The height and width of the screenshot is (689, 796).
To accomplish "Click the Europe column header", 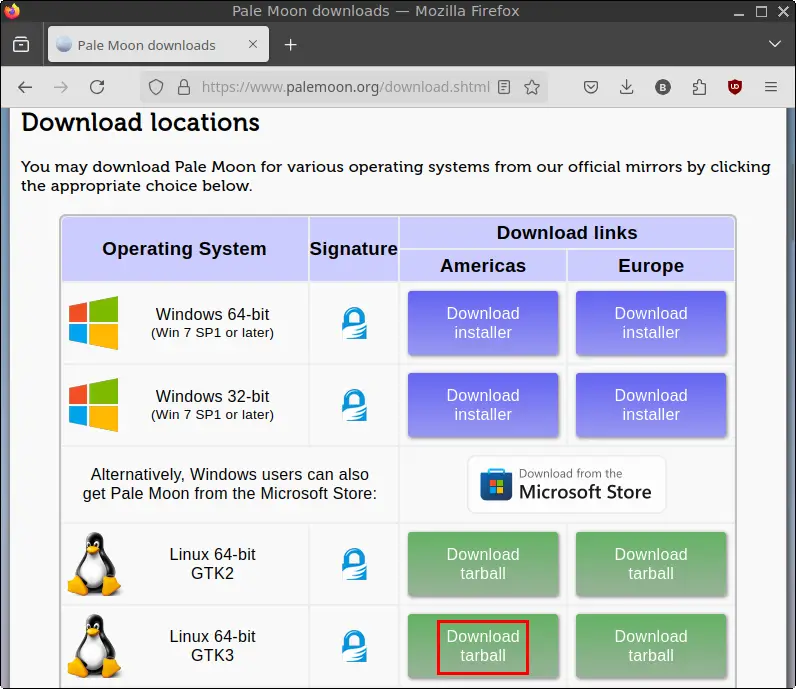I will (651, 266).
